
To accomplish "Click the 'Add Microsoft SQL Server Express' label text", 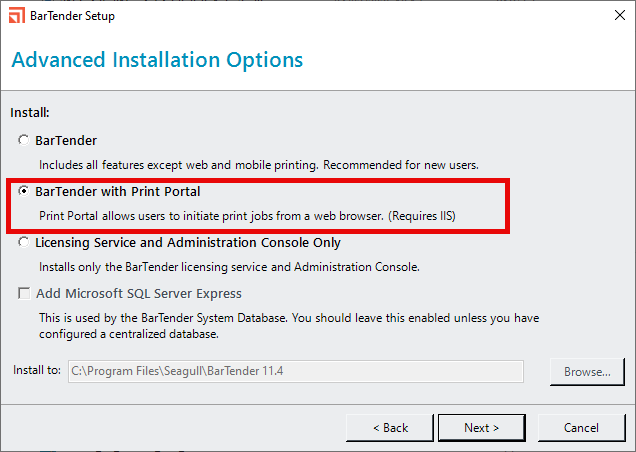I will coord(139,293).
